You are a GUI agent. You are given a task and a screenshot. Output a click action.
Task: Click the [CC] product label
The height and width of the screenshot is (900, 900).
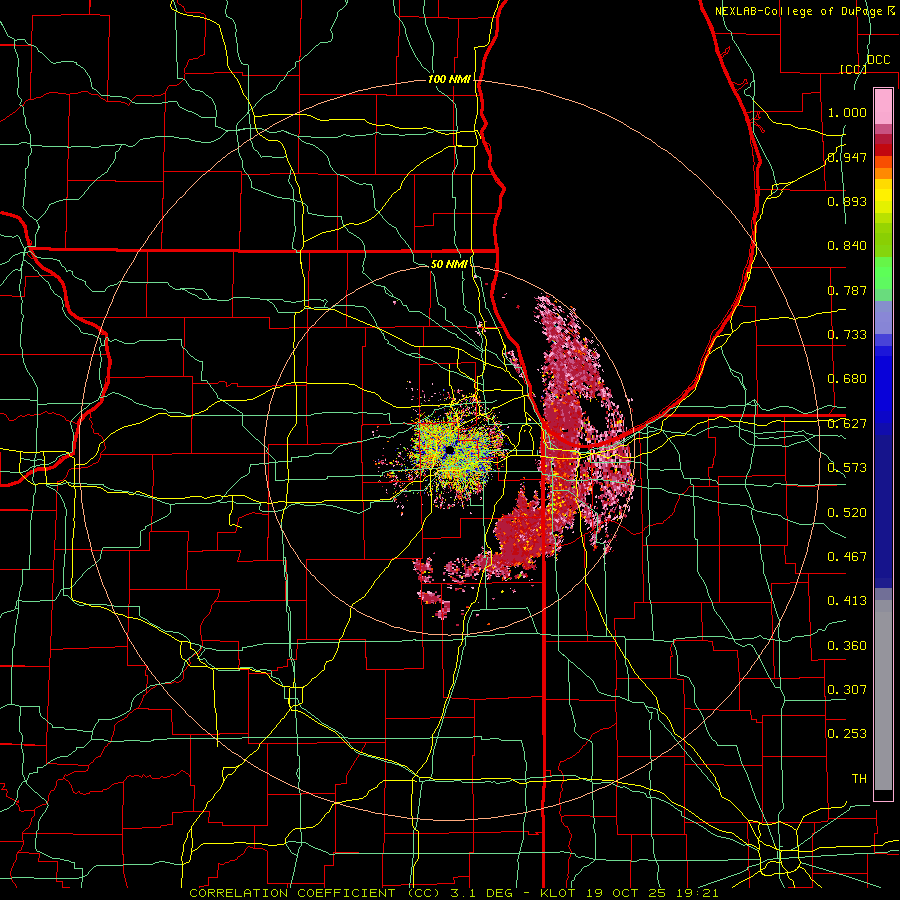pyautogui.click(x=853, y=69)
